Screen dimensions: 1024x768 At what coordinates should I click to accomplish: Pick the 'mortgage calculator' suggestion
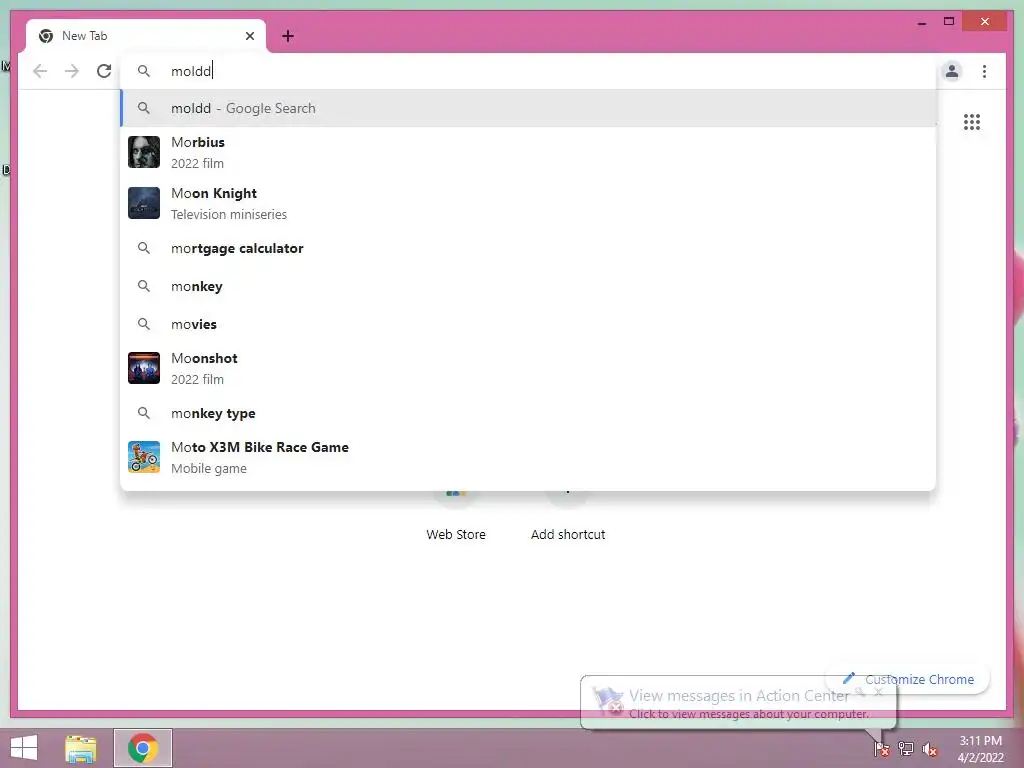tap(528, 248)
